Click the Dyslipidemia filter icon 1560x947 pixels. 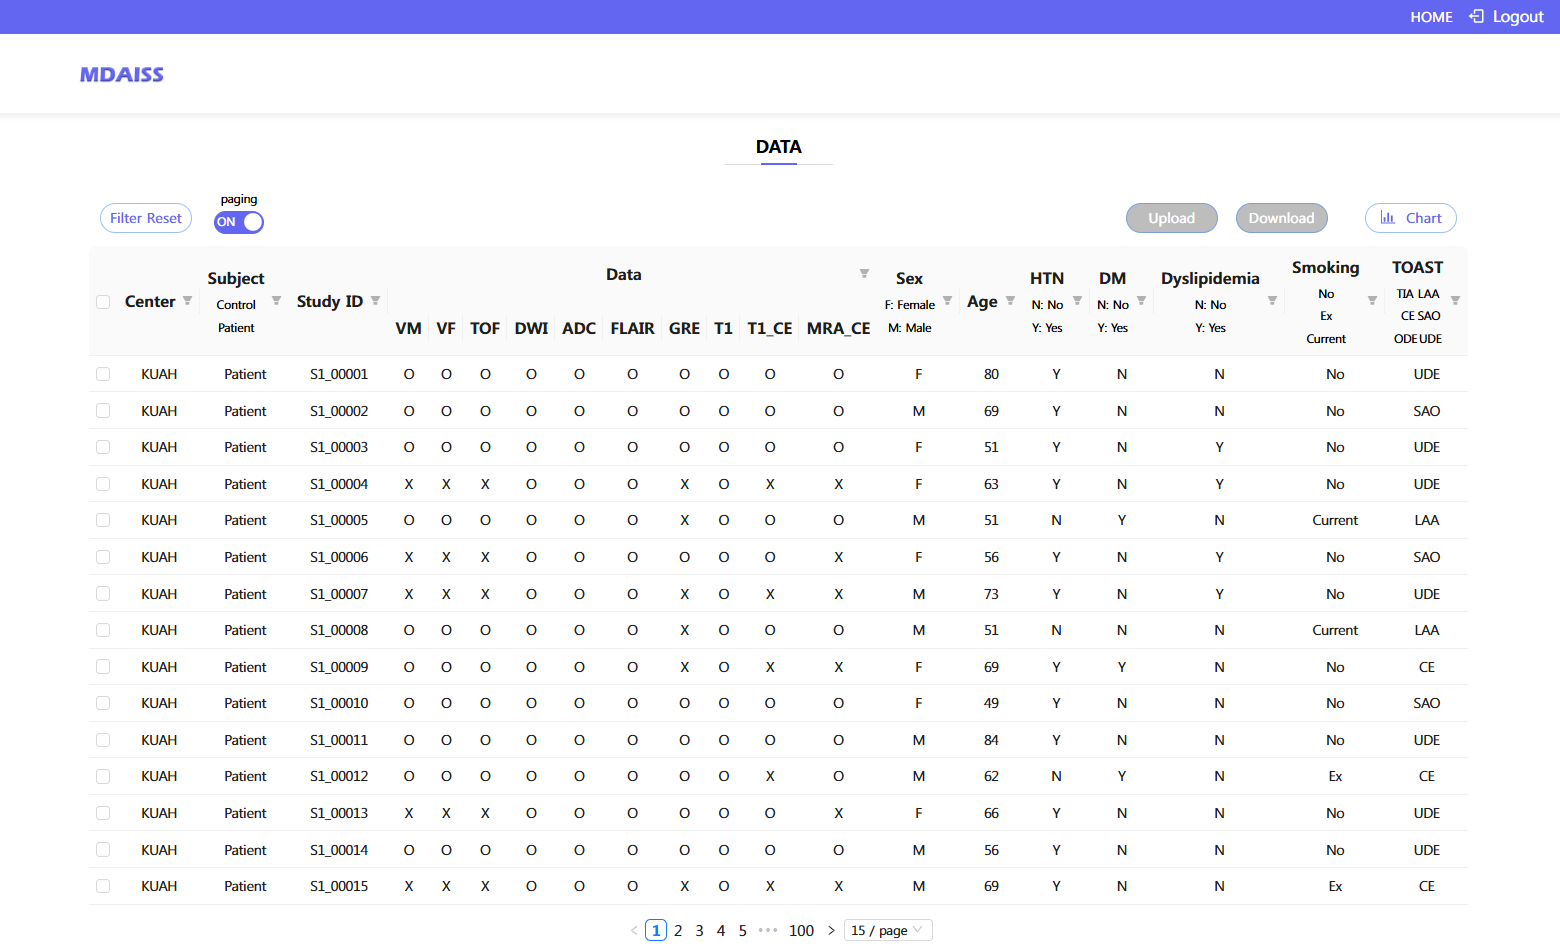[x=1272, y=301]
